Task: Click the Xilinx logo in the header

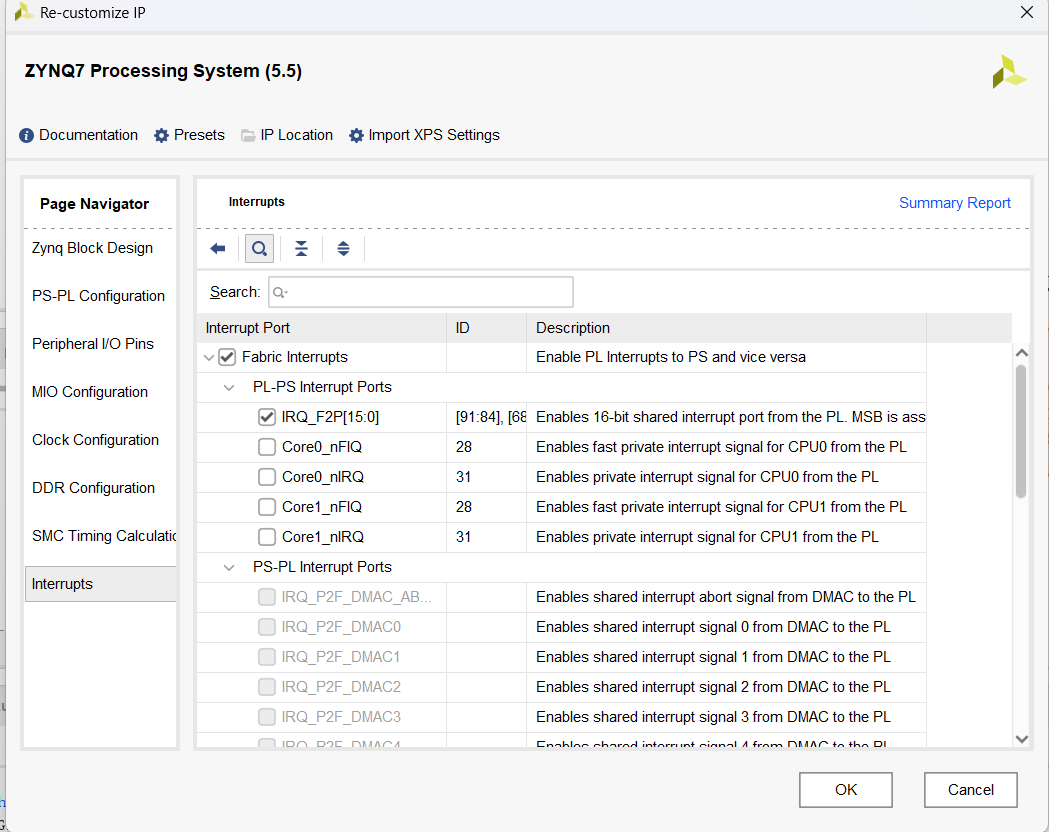Action: pos(1009,72)
